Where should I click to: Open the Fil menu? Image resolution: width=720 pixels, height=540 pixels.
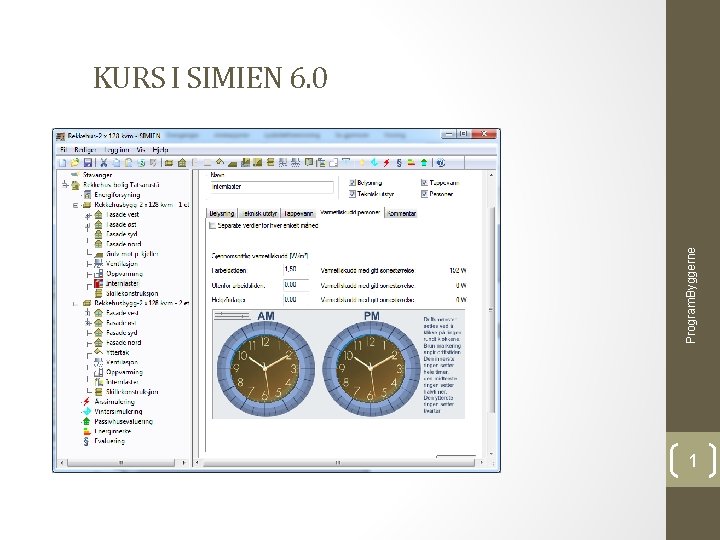[x=63, y=150]
